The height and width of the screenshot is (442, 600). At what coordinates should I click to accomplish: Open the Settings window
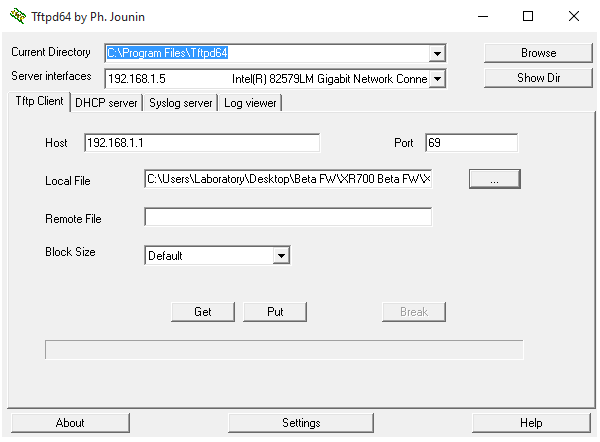pos(301,423)
